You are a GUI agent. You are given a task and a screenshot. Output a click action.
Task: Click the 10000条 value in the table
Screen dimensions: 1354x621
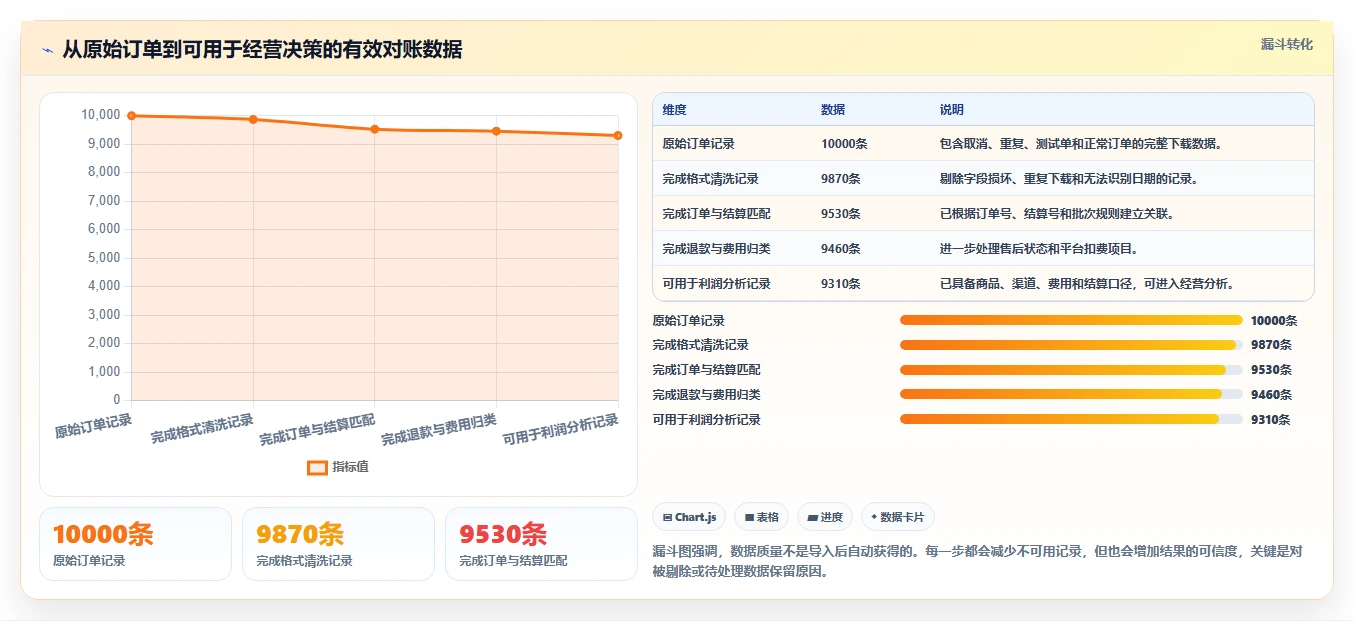[x=844, y=144]
